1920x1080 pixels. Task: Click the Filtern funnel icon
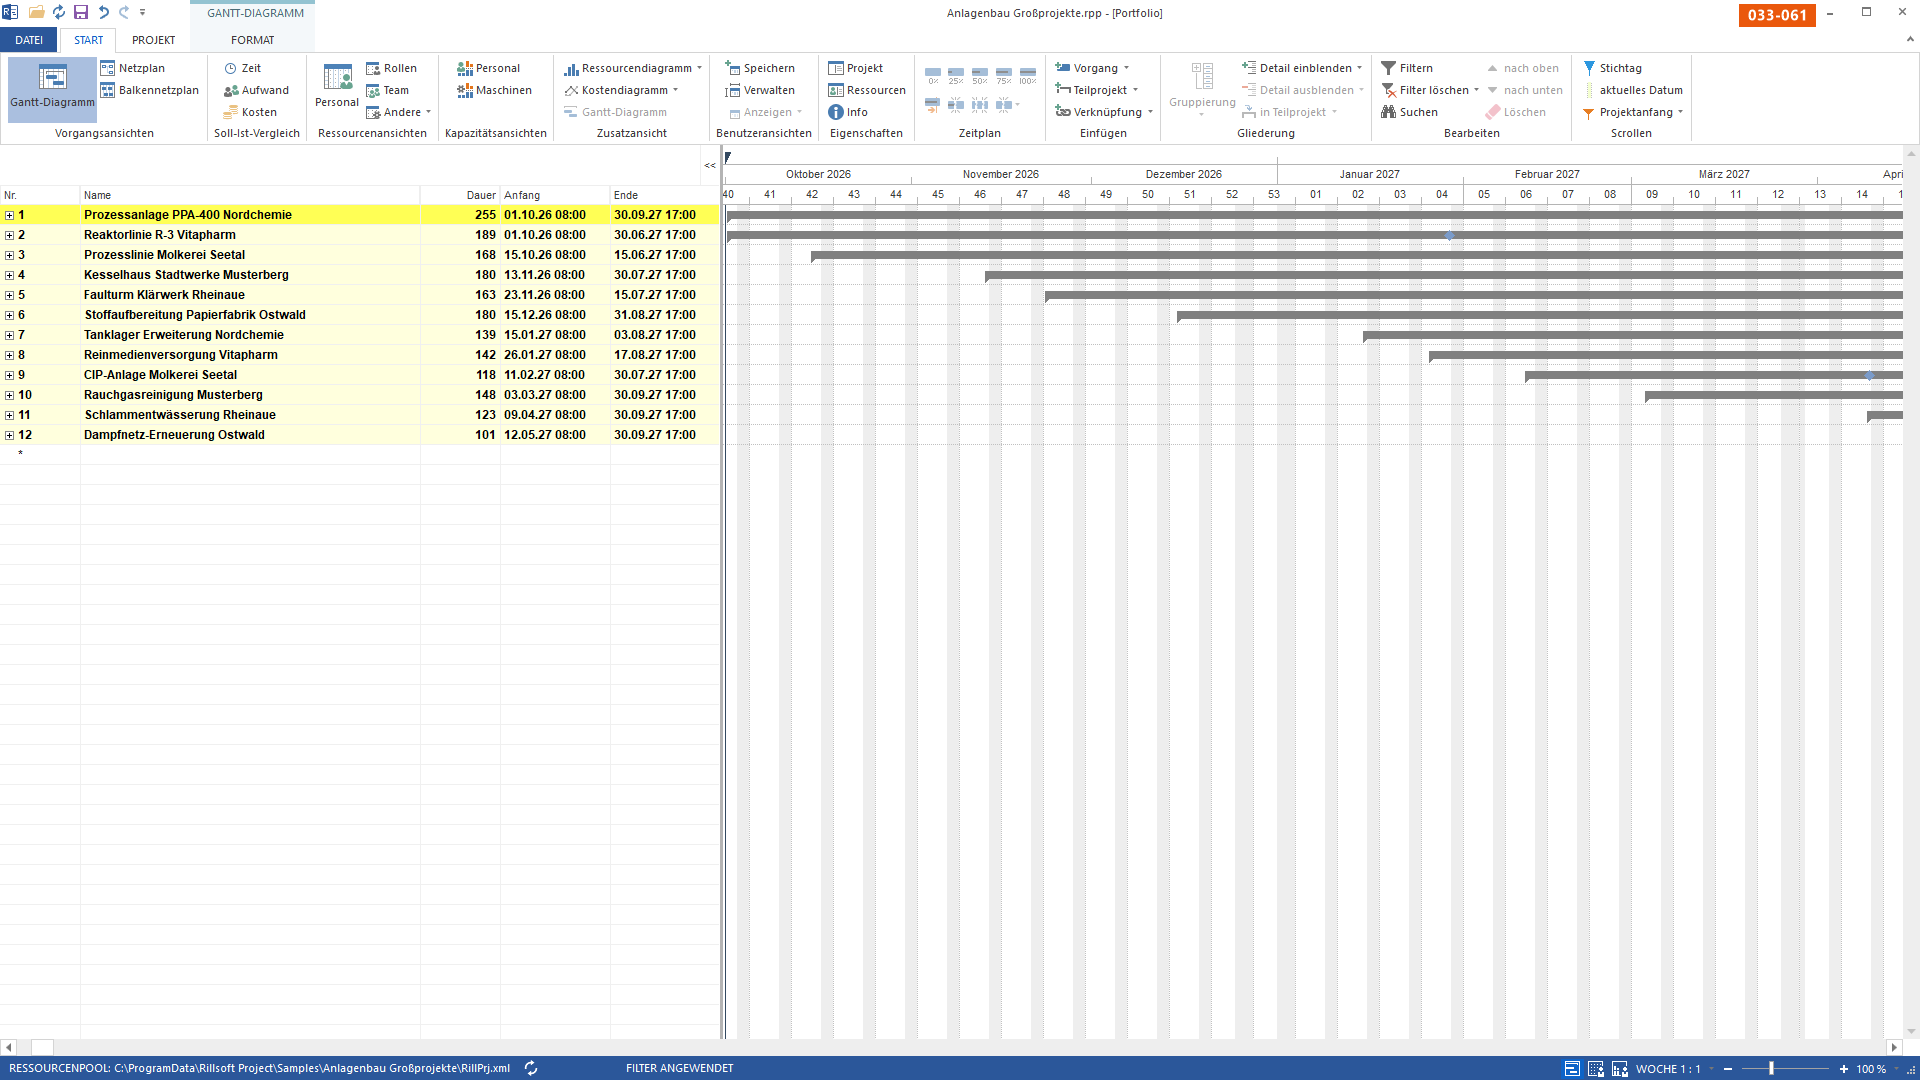(1388, 68)
